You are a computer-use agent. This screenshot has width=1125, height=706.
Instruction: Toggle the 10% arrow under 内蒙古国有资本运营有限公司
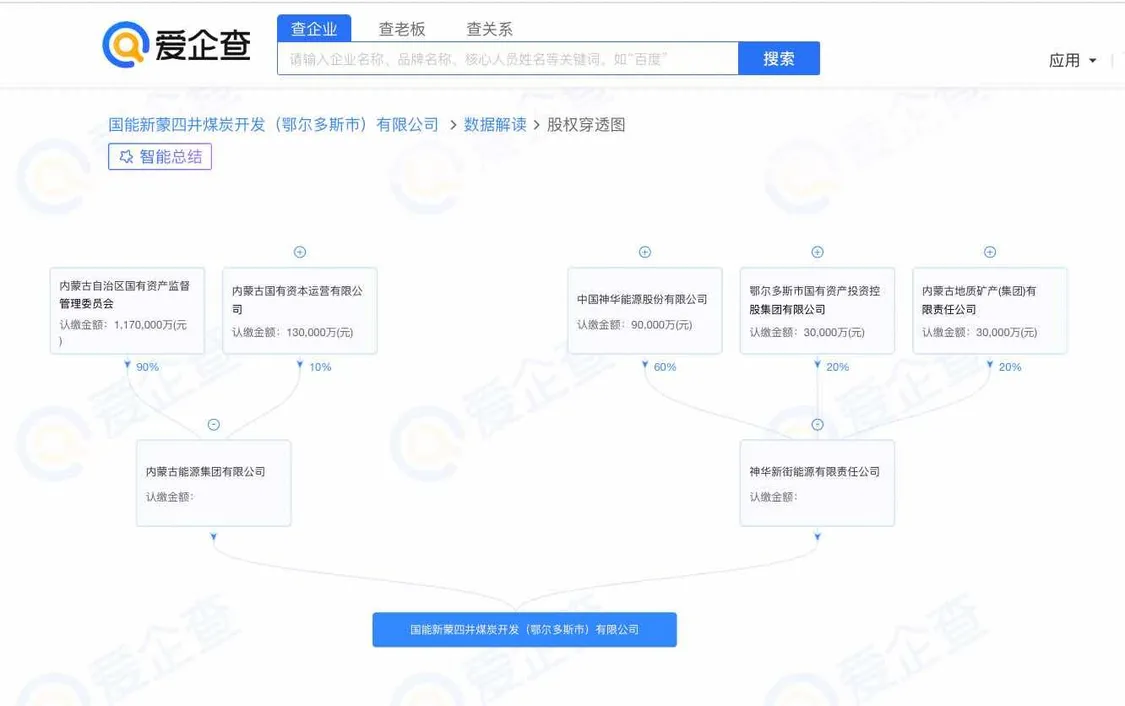[x=300, y=367]
